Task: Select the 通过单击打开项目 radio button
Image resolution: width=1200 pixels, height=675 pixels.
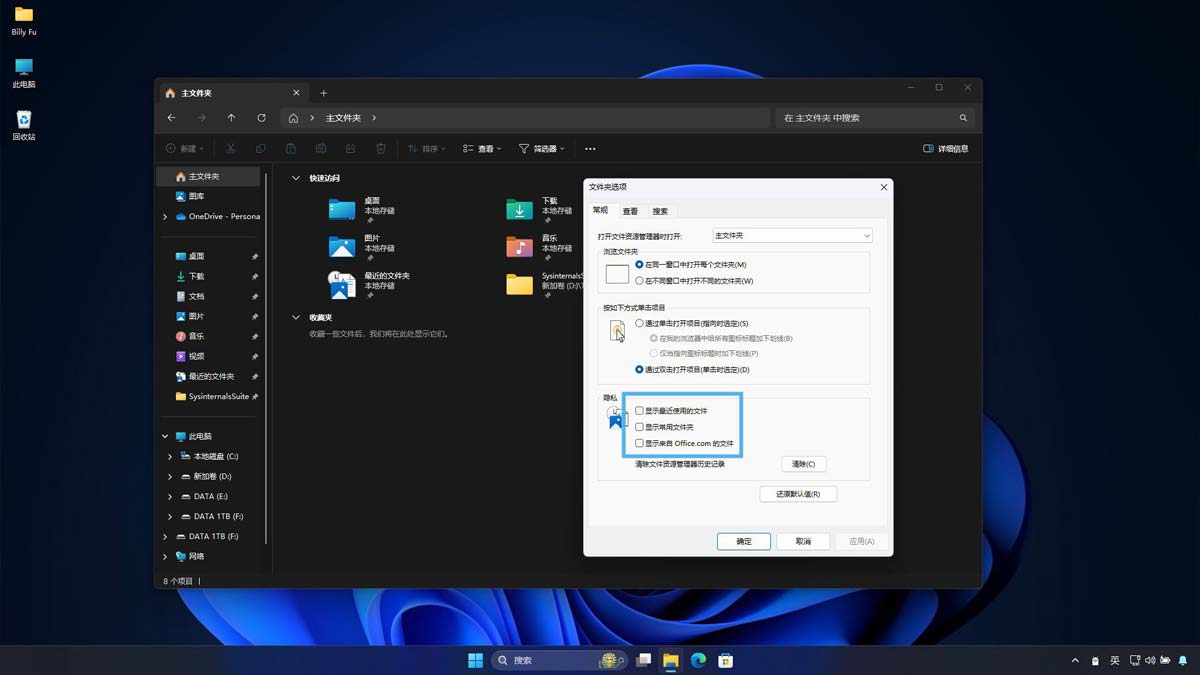Action: point(638,322)
